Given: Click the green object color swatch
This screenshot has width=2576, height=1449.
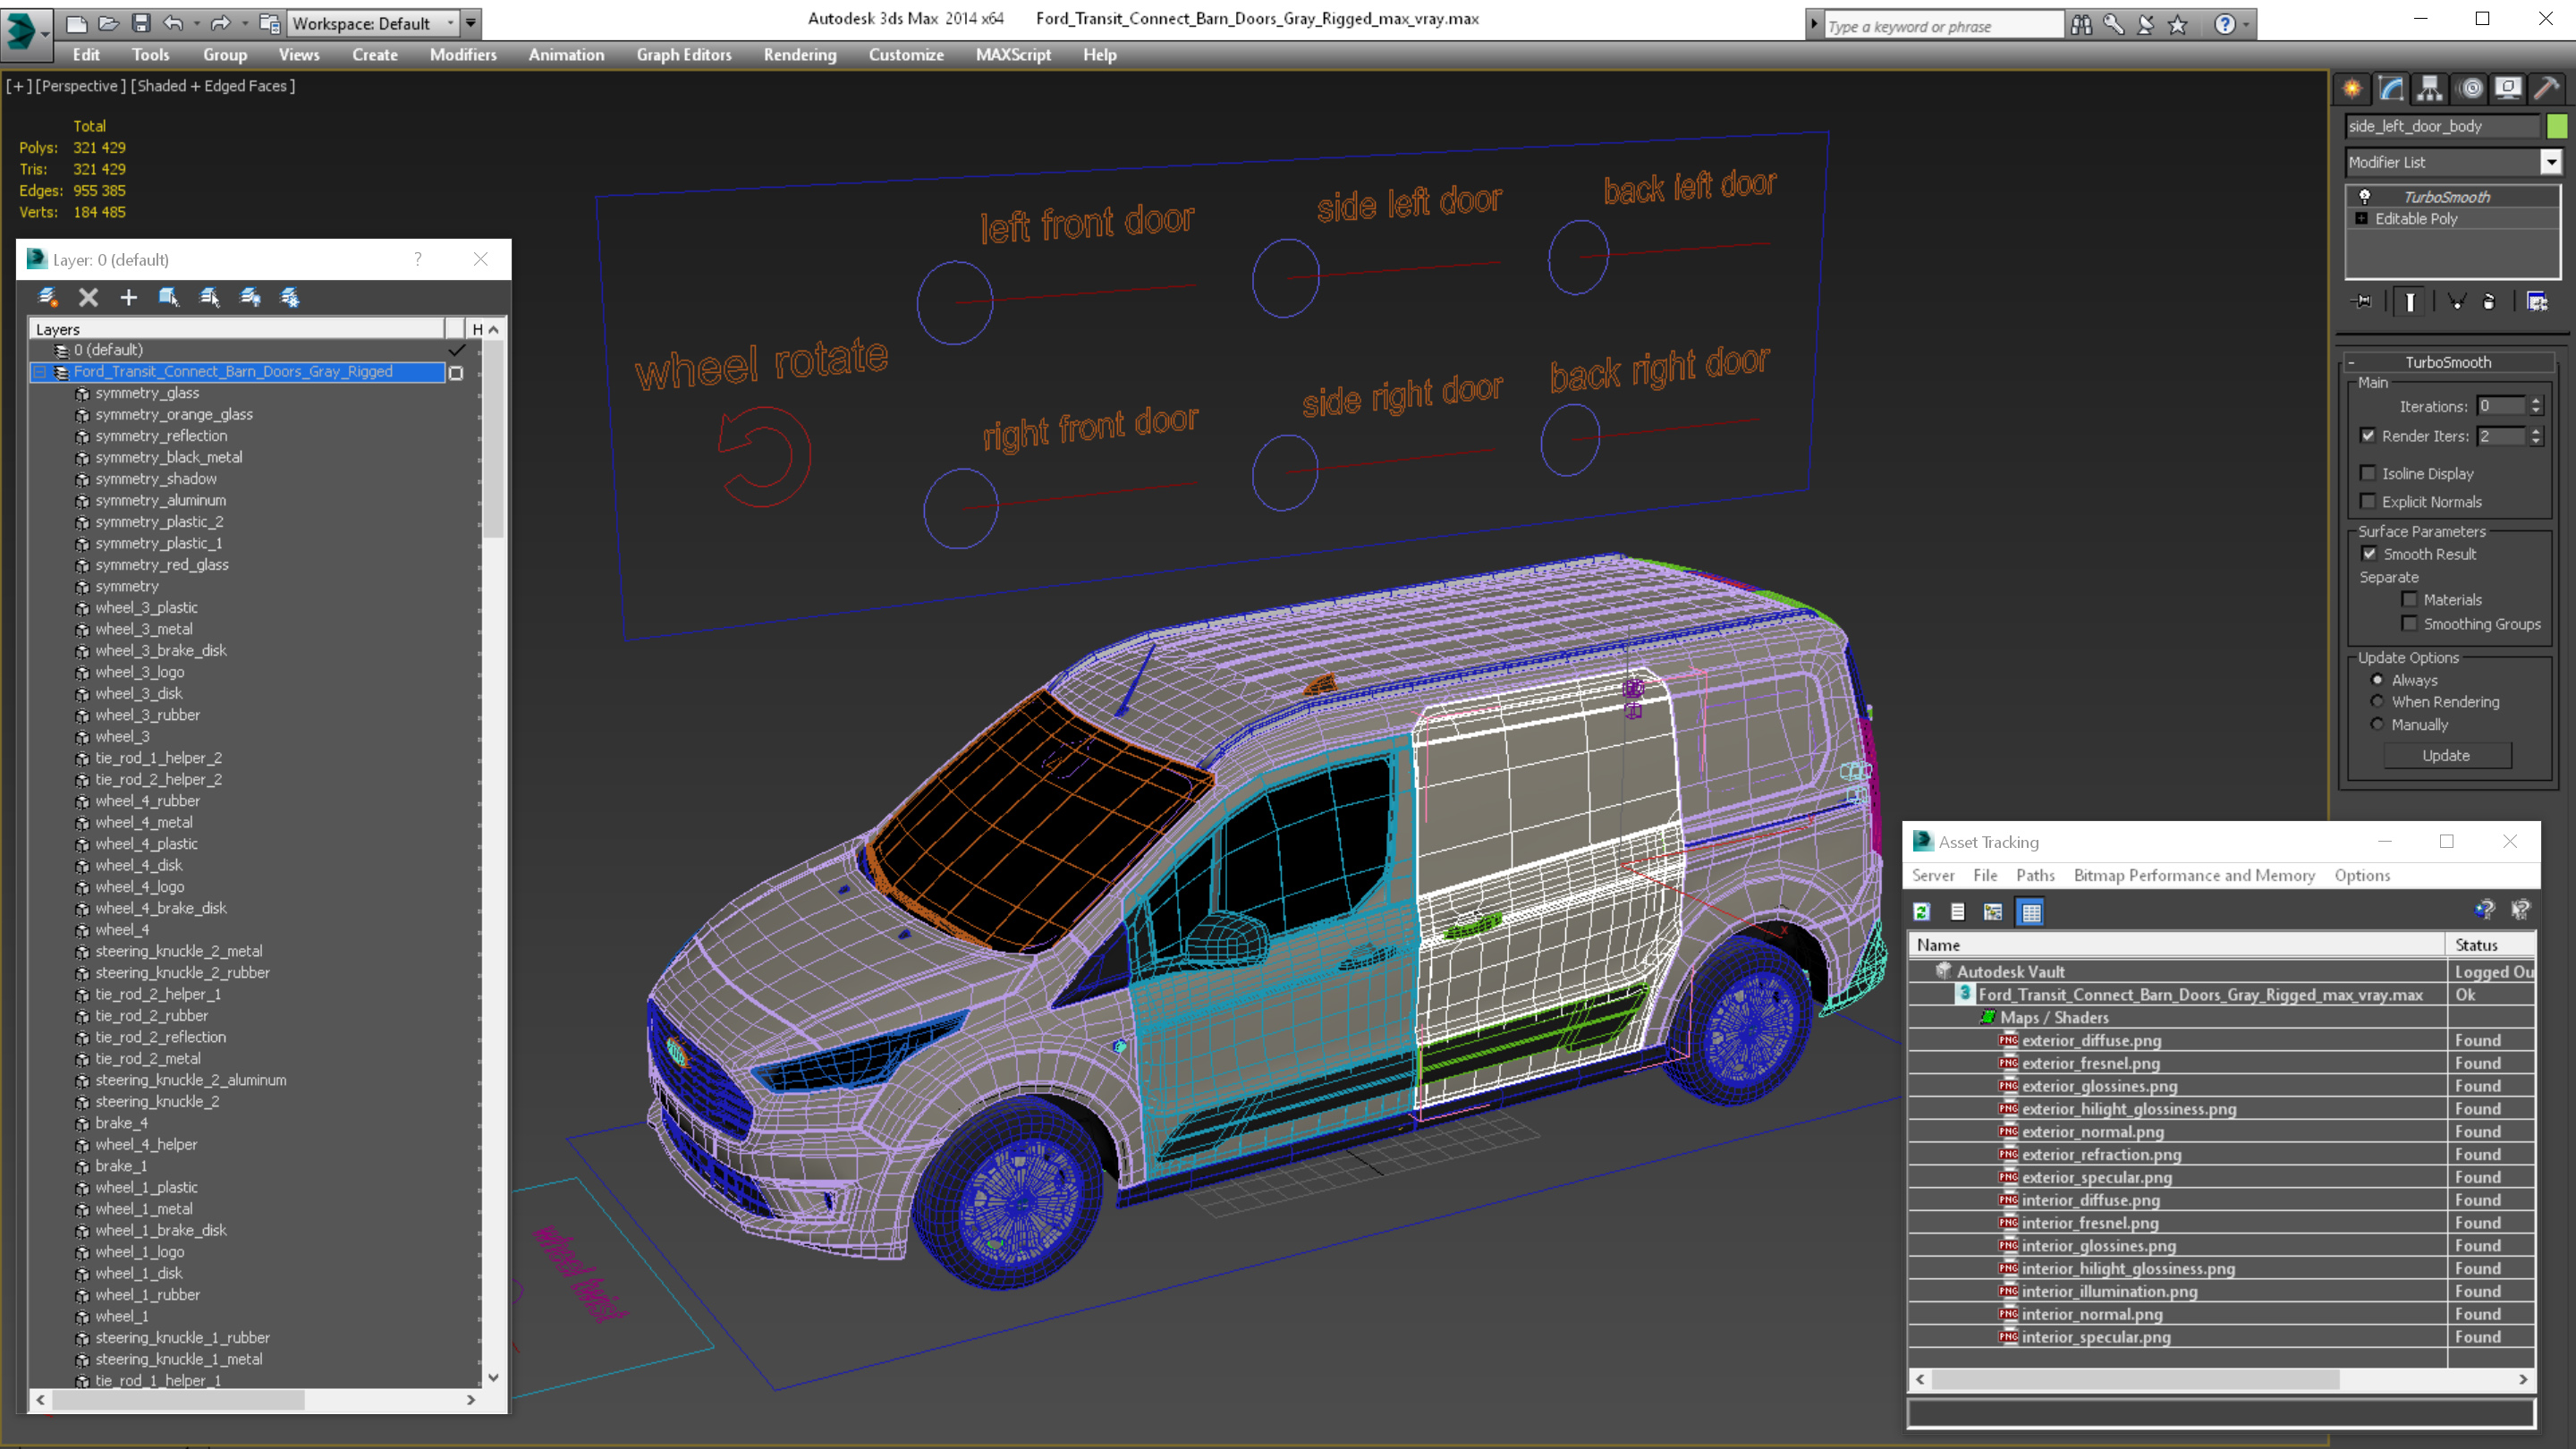Looking at the screenshot, I should (2557, 126).
